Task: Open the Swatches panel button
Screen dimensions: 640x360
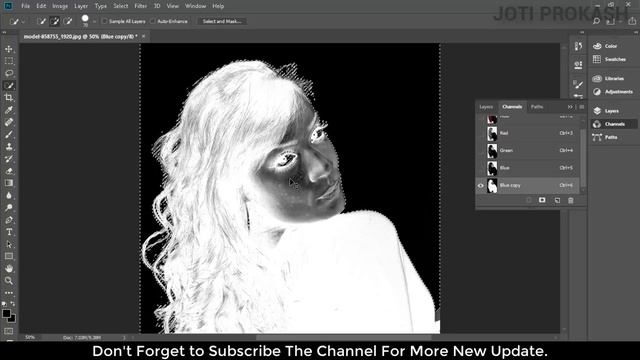Action: (610, 59)
